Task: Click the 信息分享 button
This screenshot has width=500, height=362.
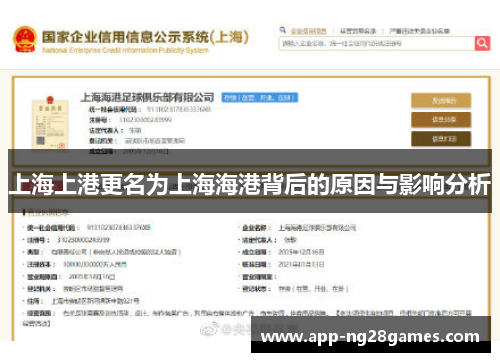Action: tap(441, 120)
